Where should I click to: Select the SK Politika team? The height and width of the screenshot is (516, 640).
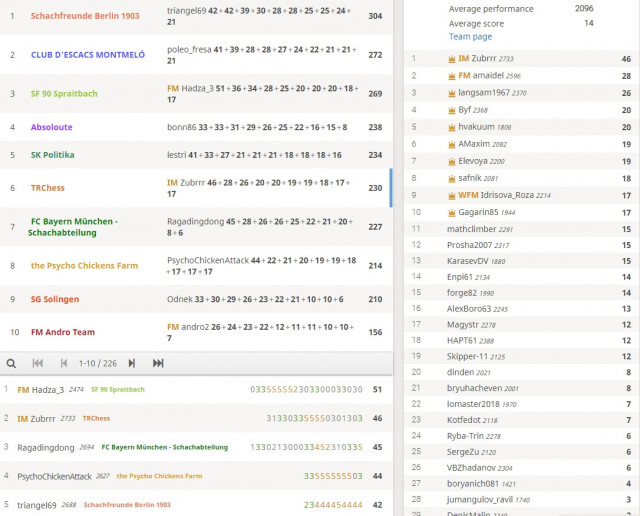click(52, 155)
